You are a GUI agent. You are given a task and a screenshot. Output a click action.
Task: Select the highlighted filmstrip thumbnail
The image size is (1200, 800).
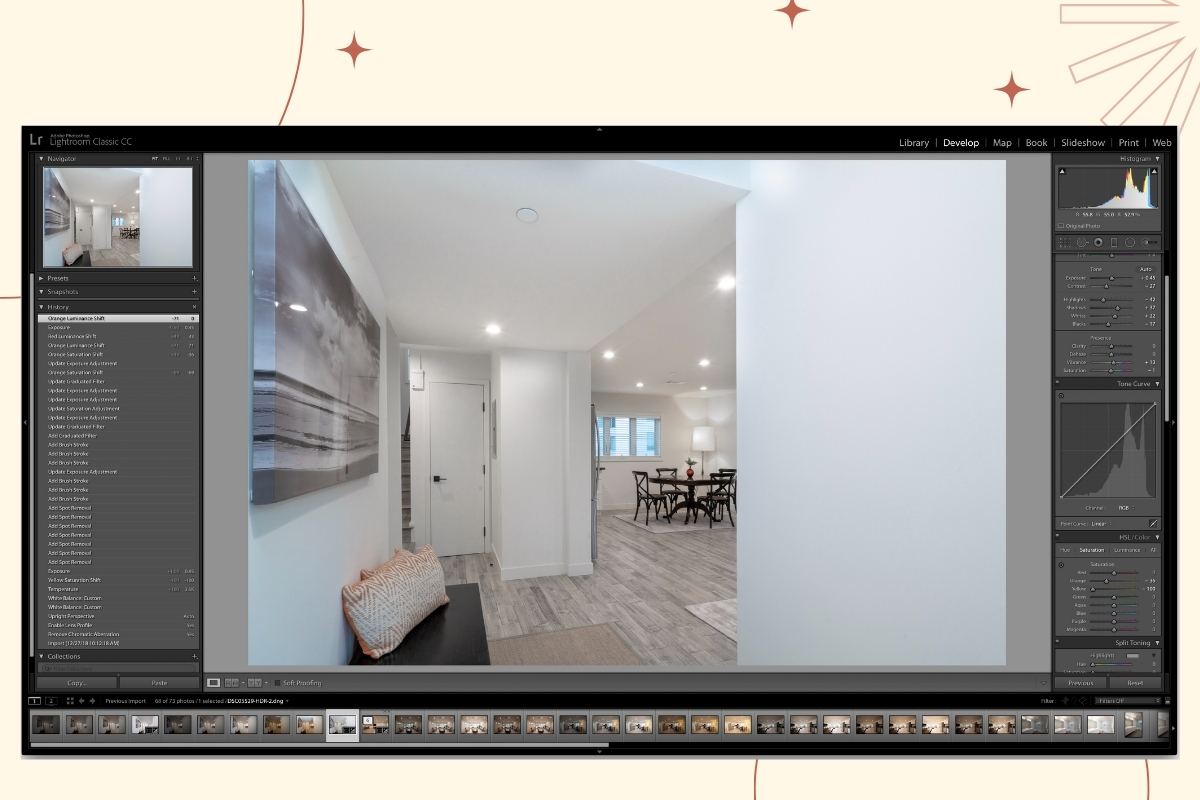341,724
